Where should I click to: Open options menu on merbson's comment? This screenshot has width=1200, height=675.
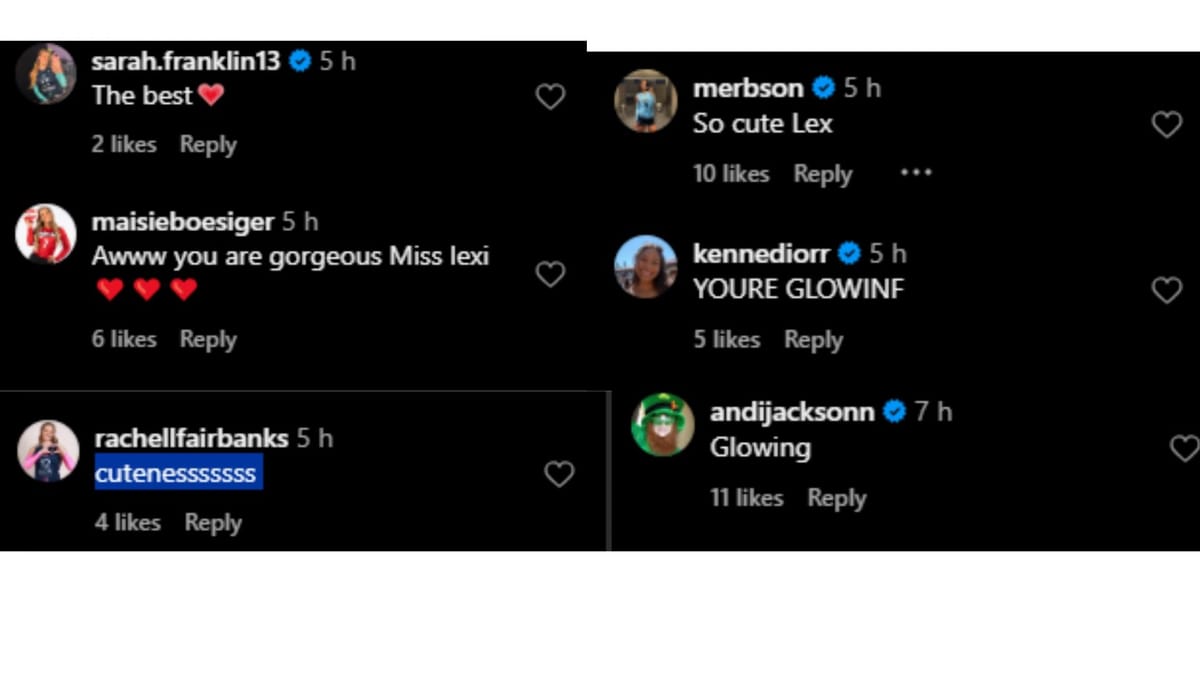click(x=916, y=173)
